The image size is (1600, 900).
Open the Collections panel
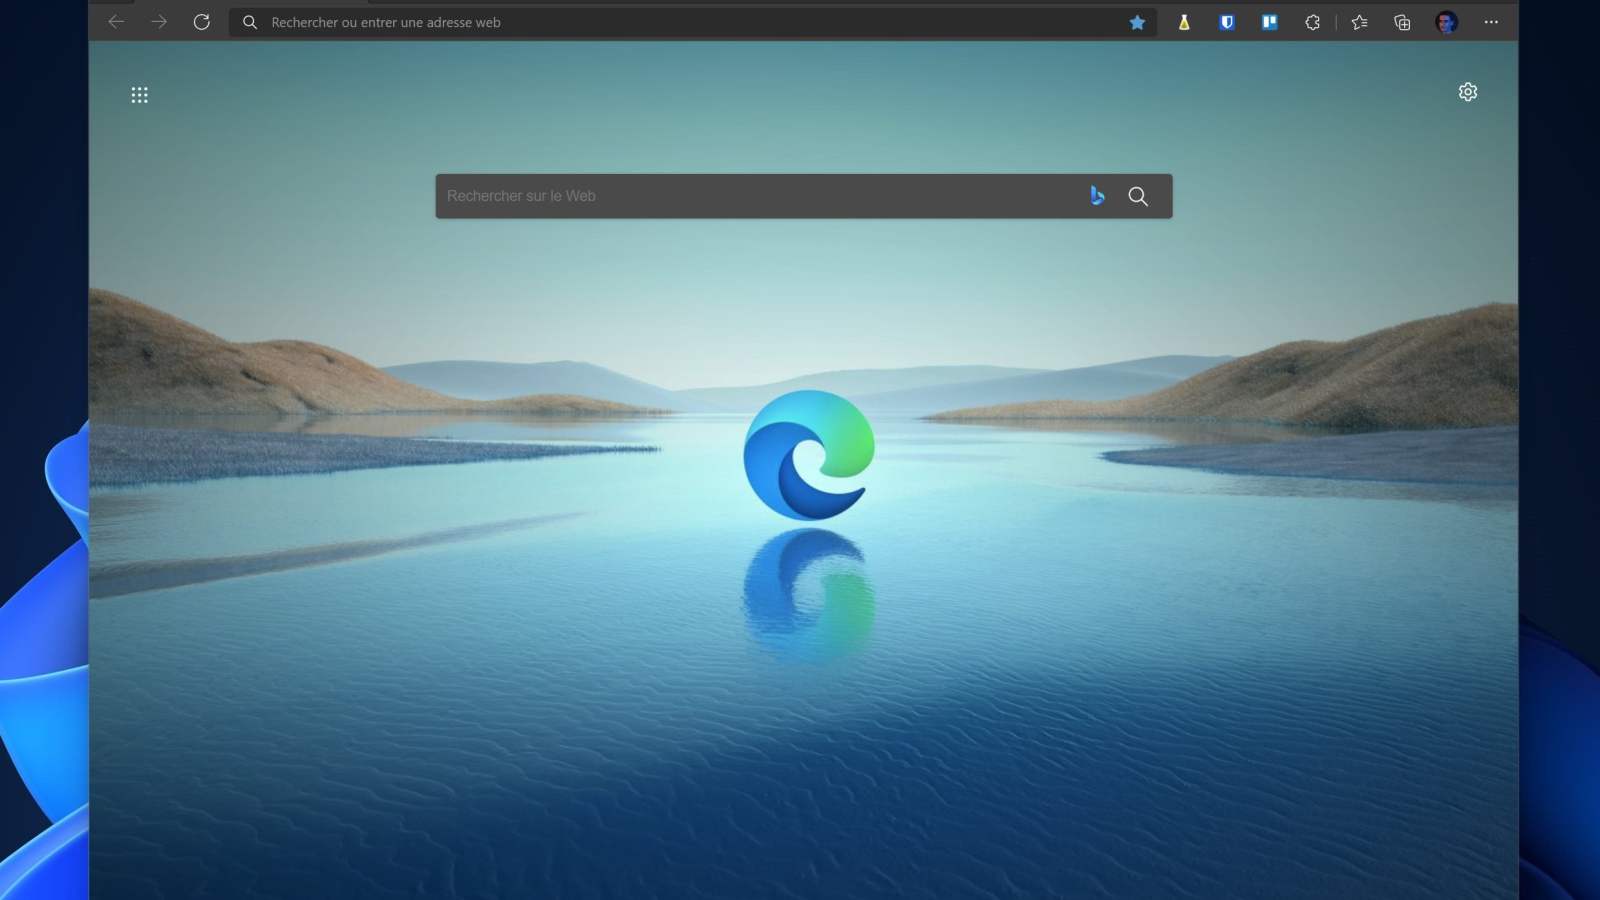1402,22
